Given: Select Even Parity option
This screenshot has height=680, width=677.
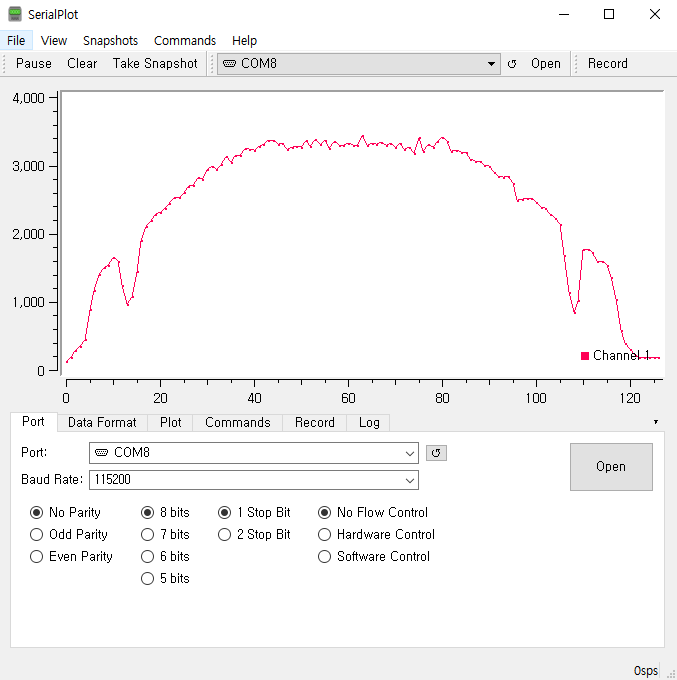Looking at the screenshot, I should [x=72, y=556].
